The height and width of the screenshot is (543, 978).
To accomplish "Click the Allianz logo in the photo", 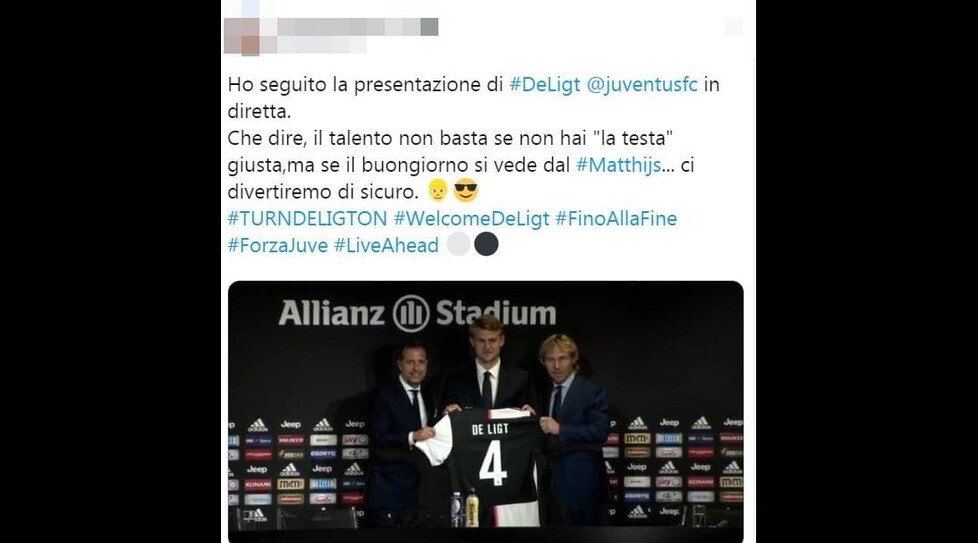I will coord(411,313).
